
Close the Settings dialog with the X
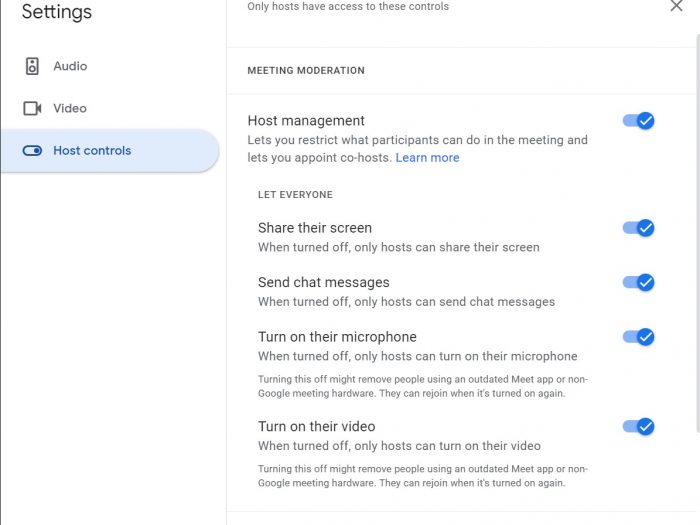pos(676,6)
